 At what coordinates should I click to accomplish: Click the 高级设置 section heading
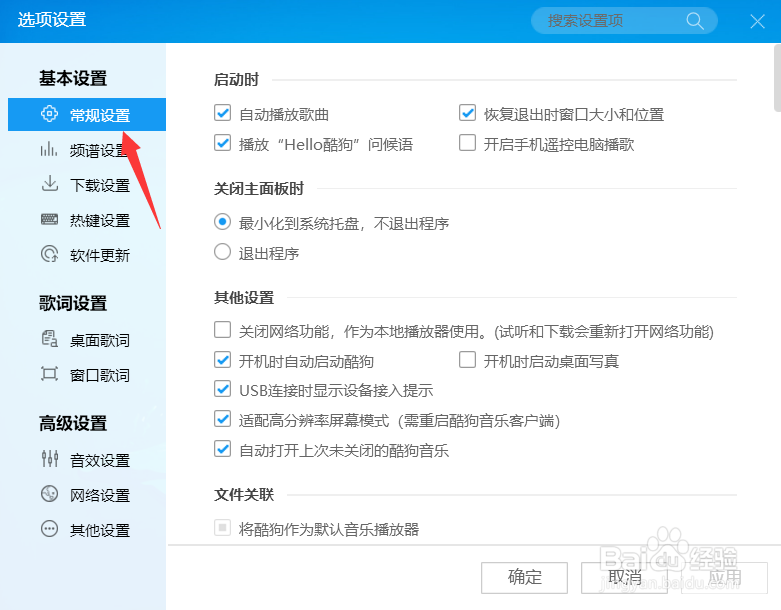click(73, 423)
